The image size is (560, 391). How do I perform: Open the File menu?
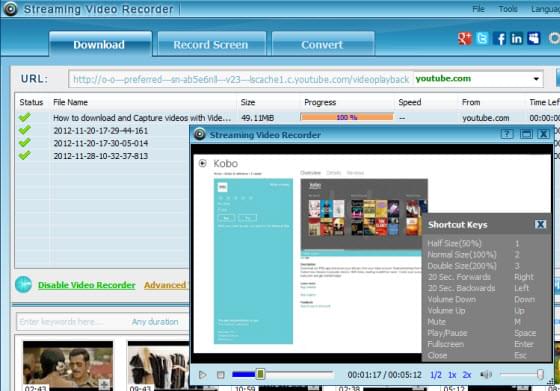[x=478, y=9]
